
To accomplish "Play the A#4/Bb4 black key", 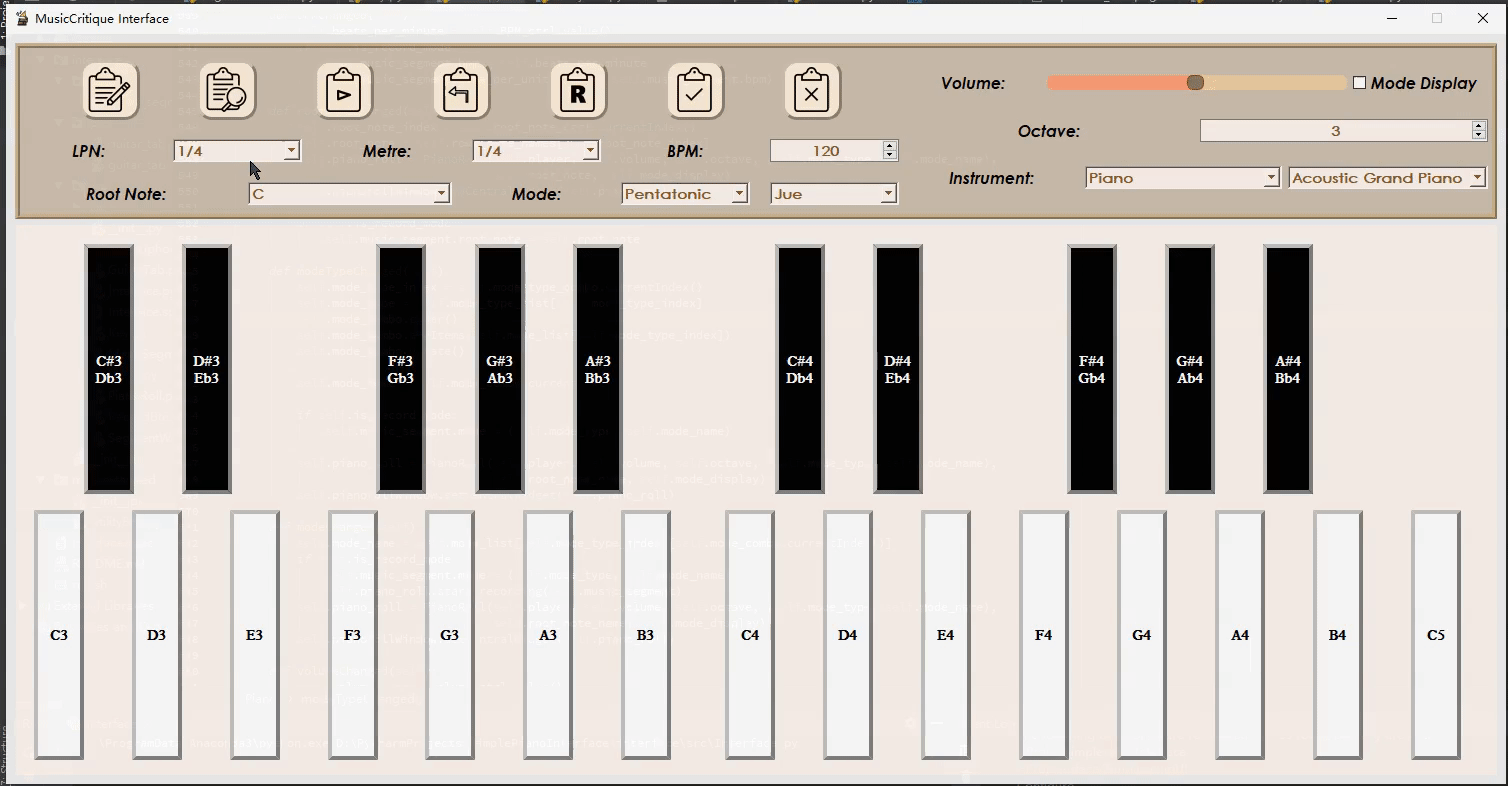I will [1288, 369].
